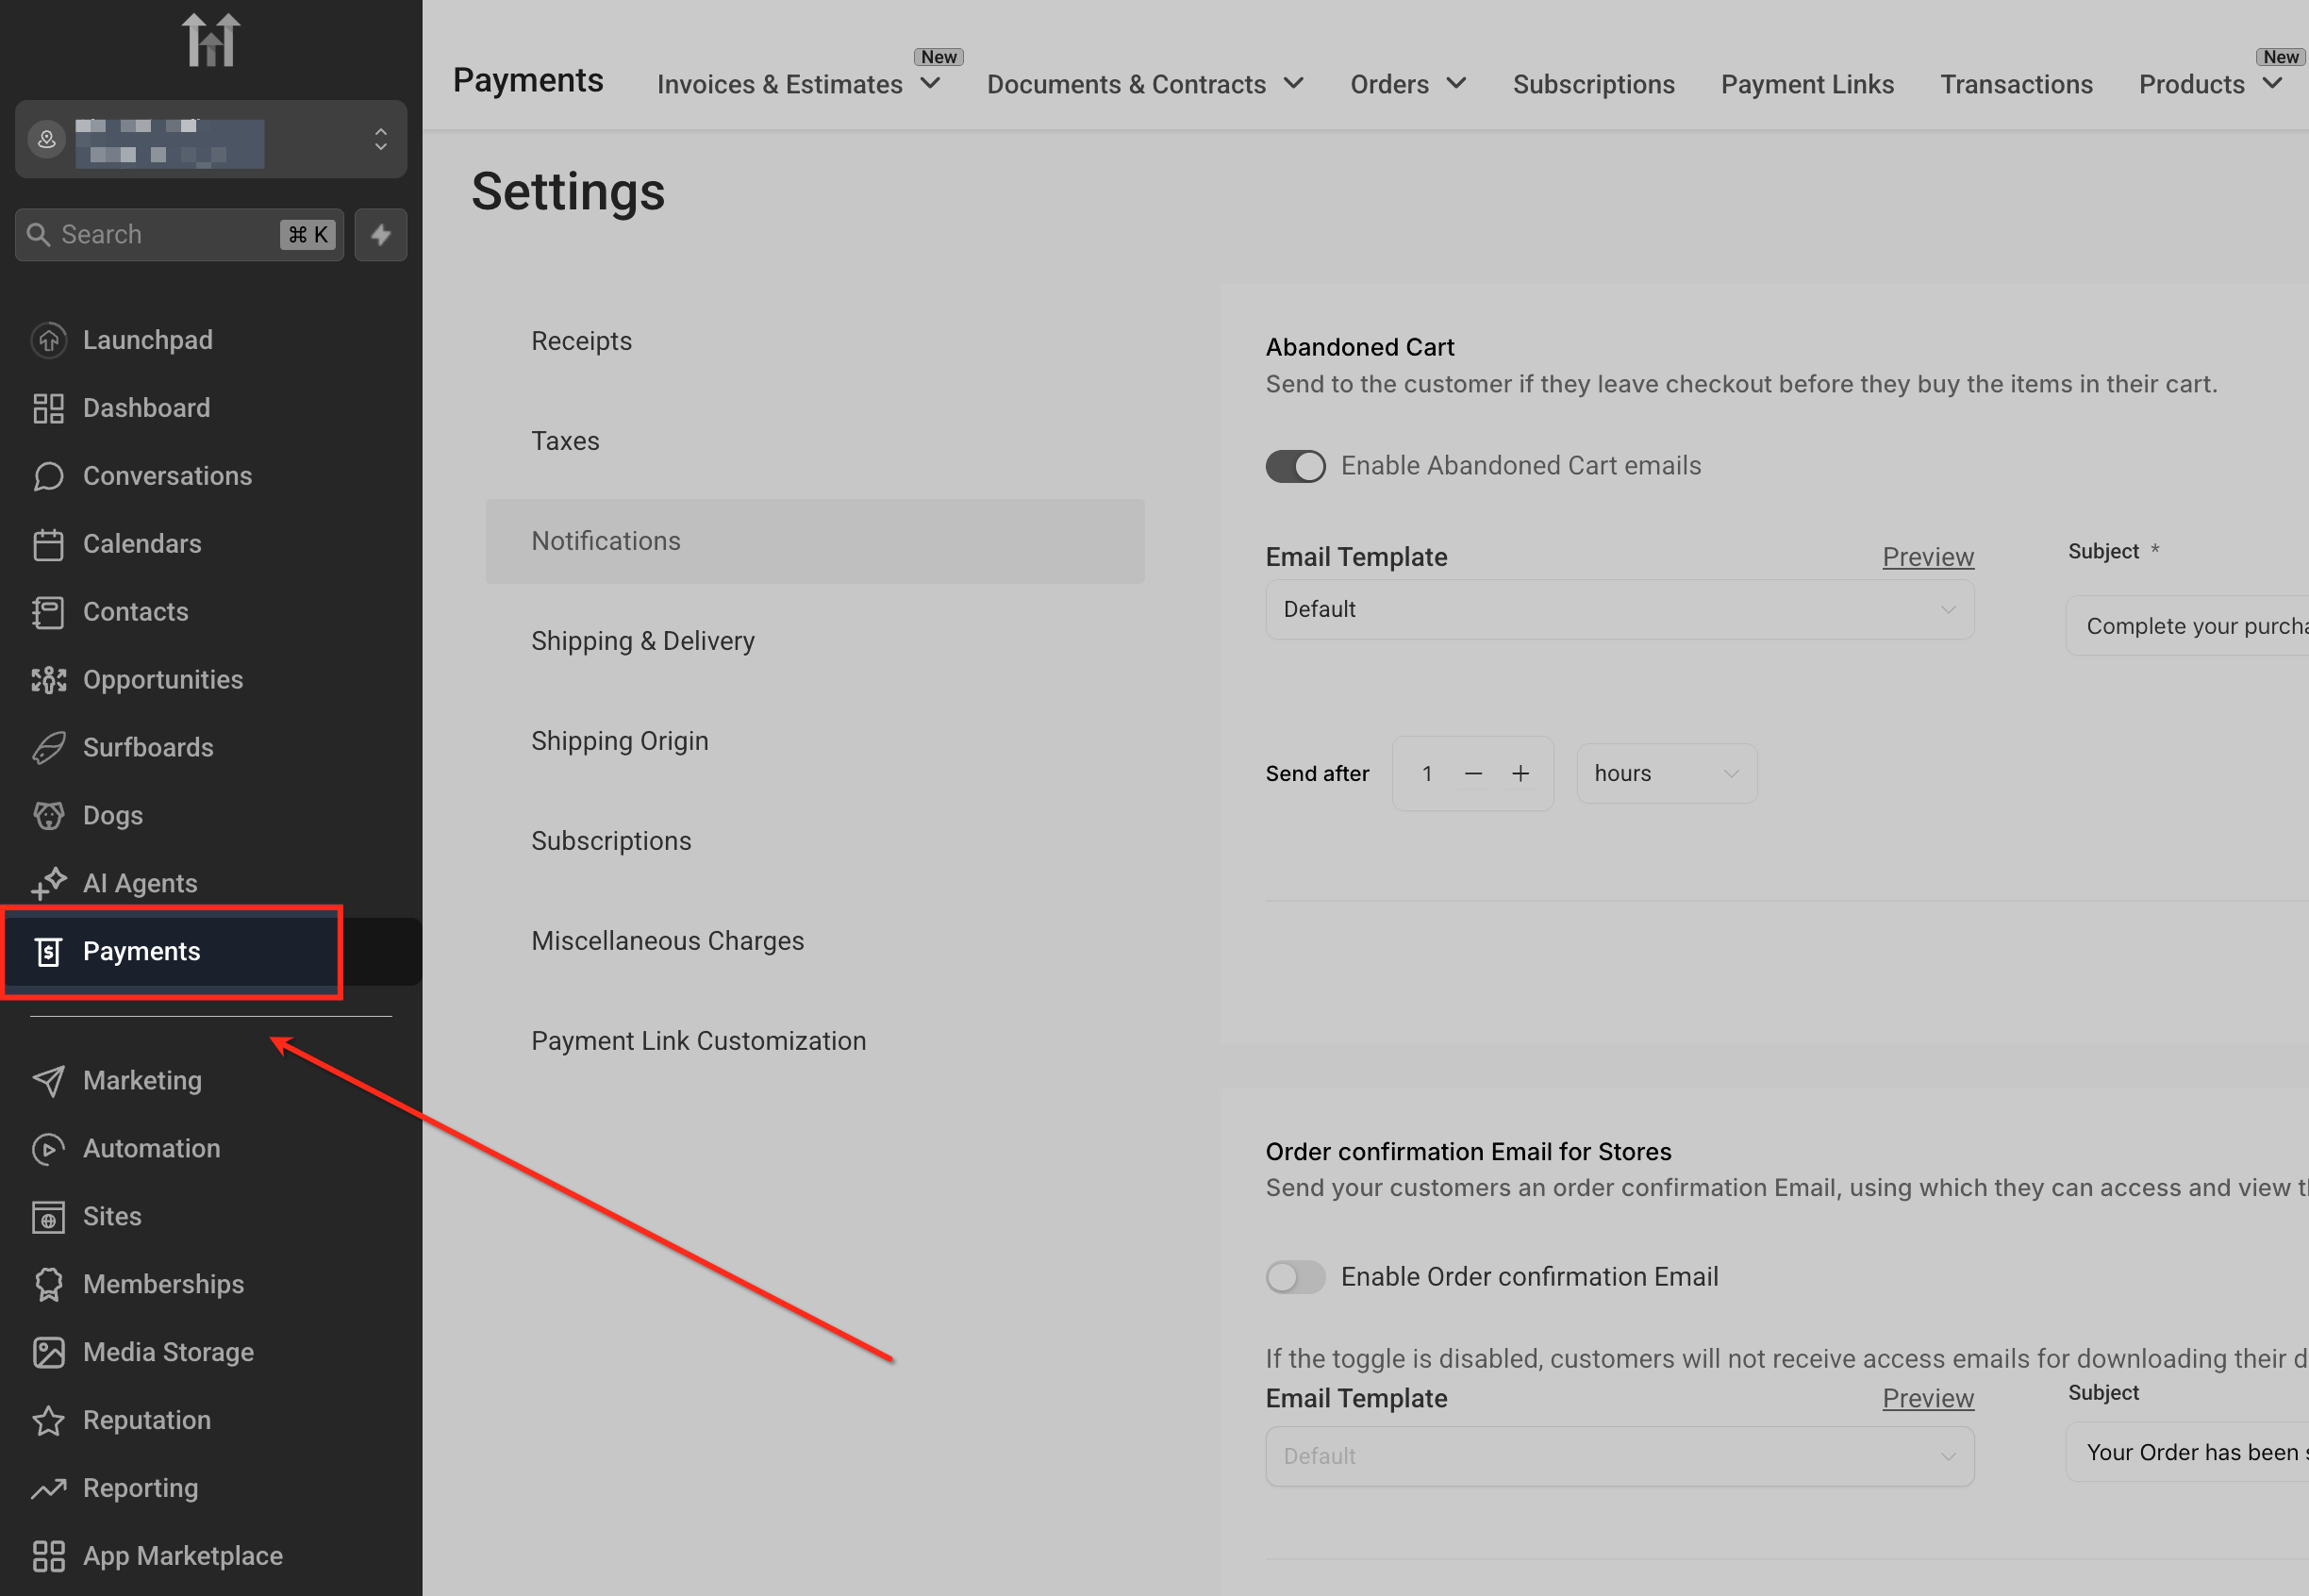Enable Order confirmation Email toggle
This screenshot has height=1596, width=2309.
coord(1295,1277)
